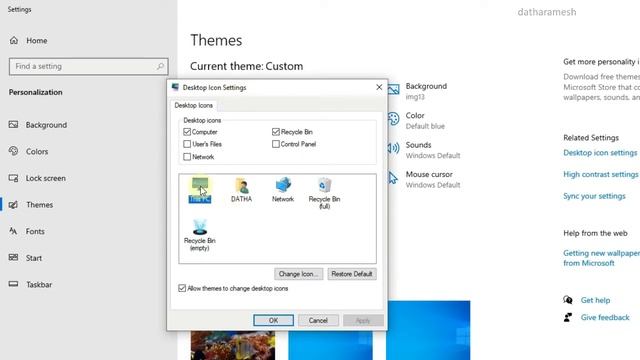Open Background img13 theme option
640x360 pixels.
point(426,91)
